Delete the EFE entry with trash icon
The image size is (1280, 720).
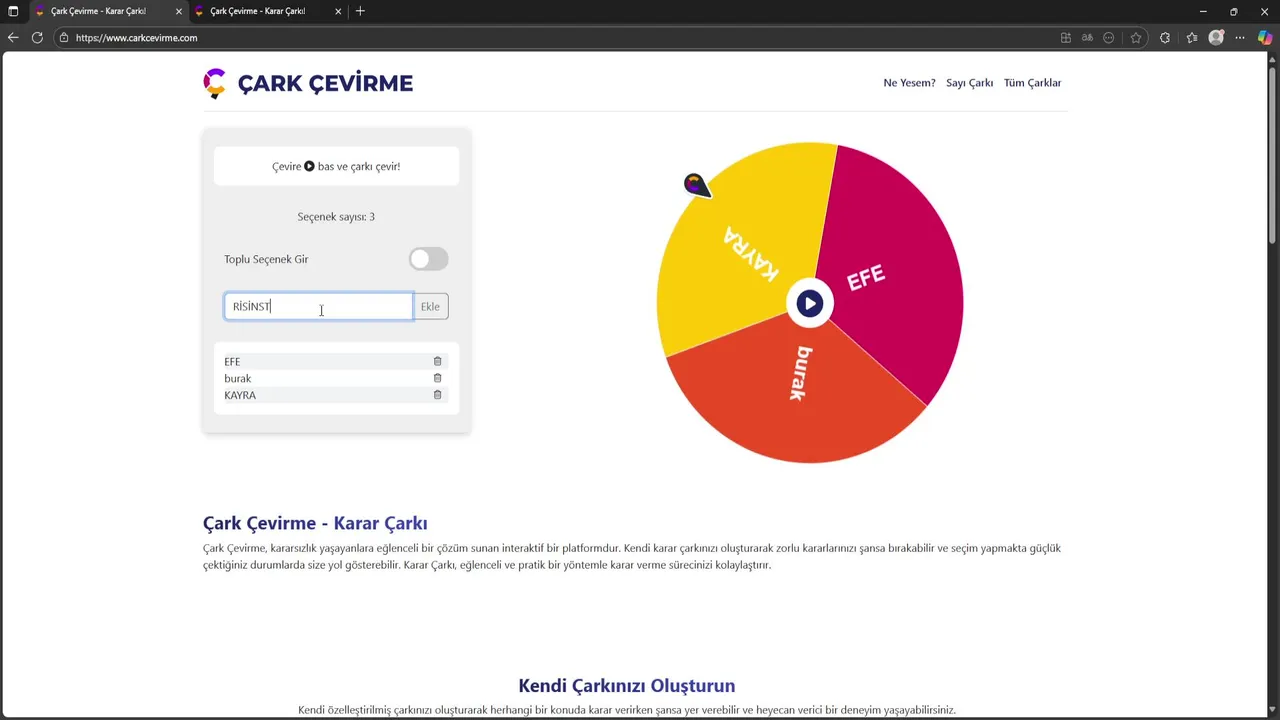[437, 361]
